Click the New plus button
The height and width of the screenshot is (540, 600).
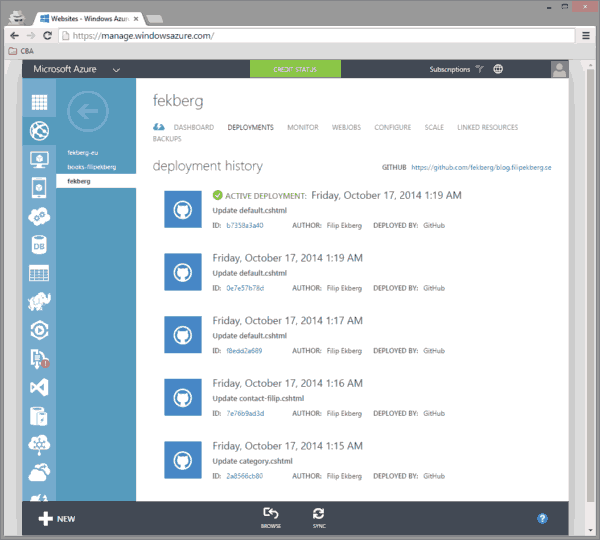point(57,518)
